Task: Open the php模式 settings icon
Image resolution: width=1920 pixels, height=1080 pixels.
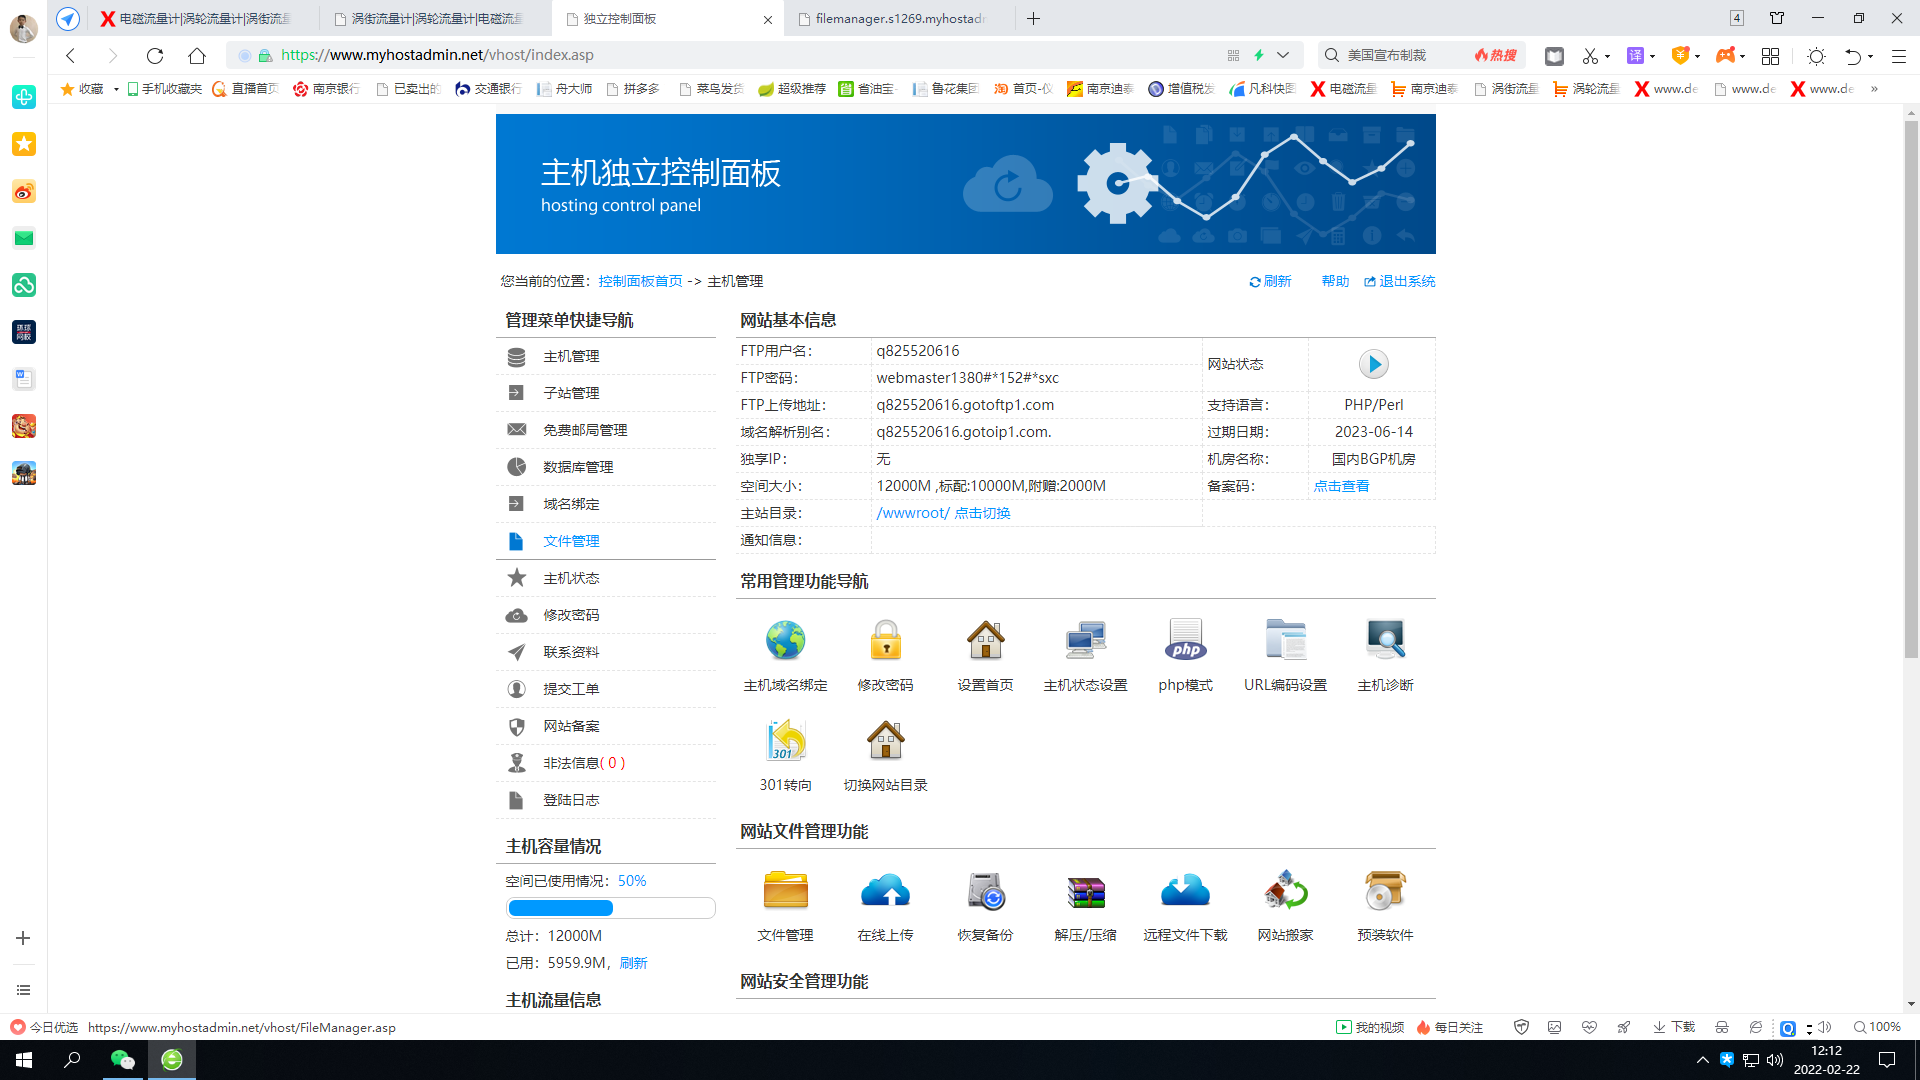Action: tap(1185, 639)
